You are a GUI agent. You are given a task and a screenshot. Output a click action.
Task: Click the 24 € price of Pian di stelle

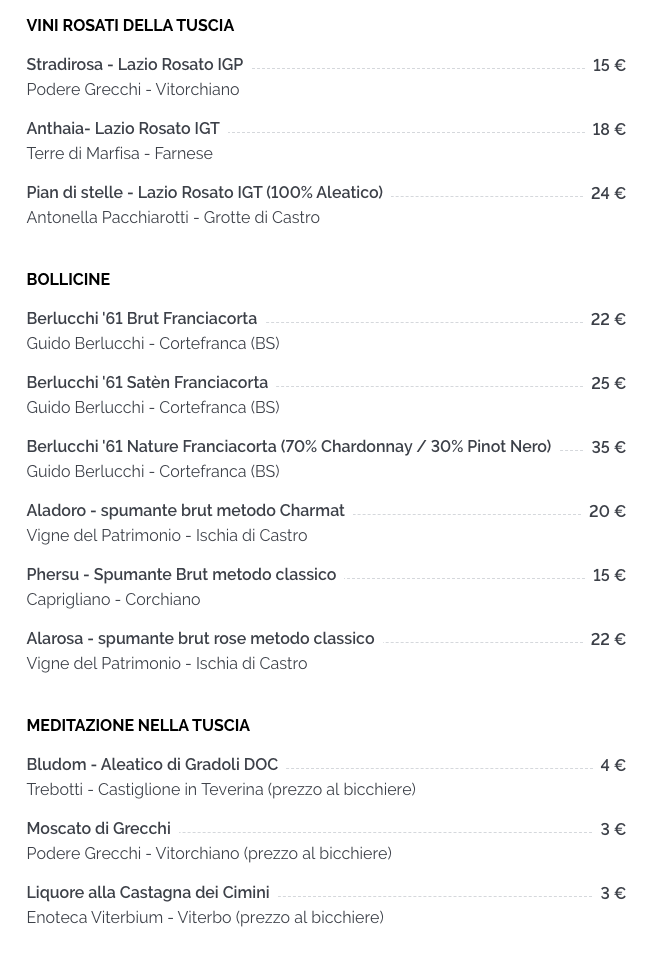[x=608, y=193]
